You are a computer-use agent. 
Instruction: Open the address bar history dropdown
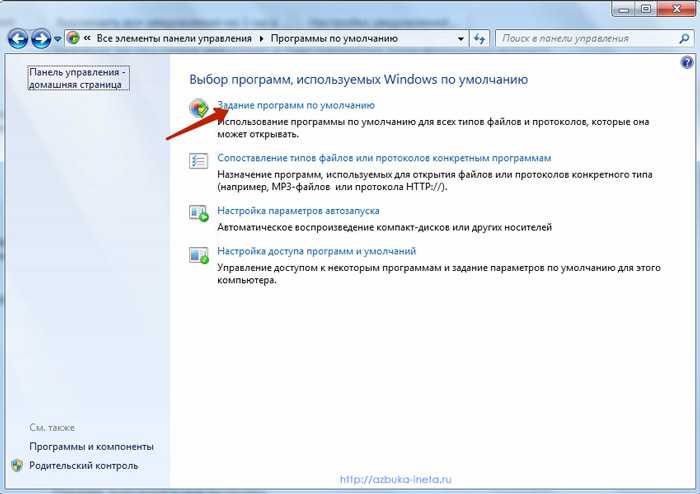(461, 39)
